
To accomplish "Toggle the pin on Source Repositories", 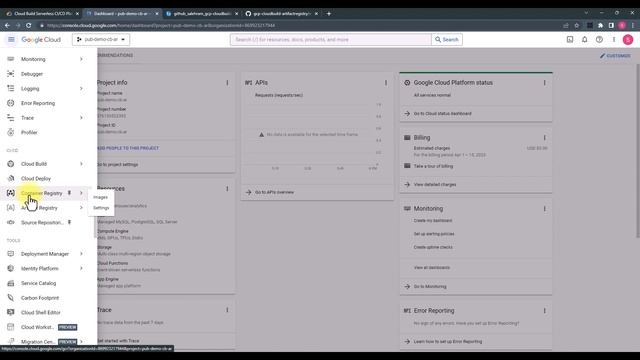I will click(x=69, y=222).
